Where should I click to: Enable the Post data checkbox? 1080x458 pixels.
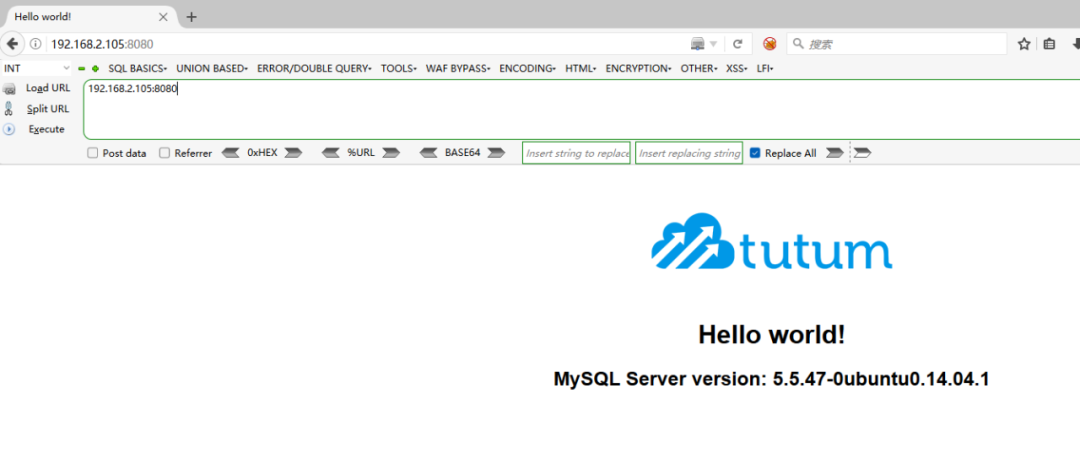pyautogui.click(x=92, y=154)
